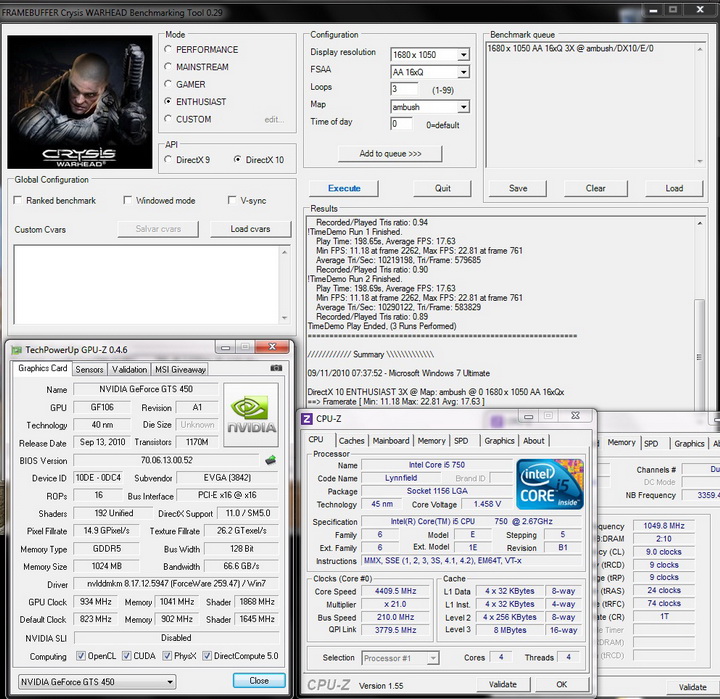This screenshot has height=699, width=720.
Task: Click Validate button in front CPU-Z window
Action: coord(503,684)
